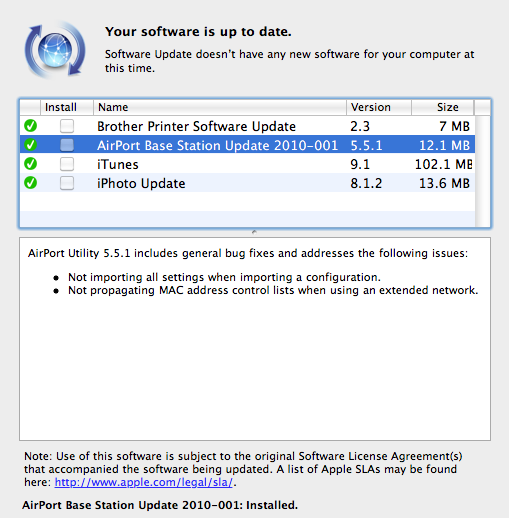Click green checkmark beside Brother Printer Software Update
Image resolution: width=509 pixels, height=518 pixels.
tap(30, 126)
